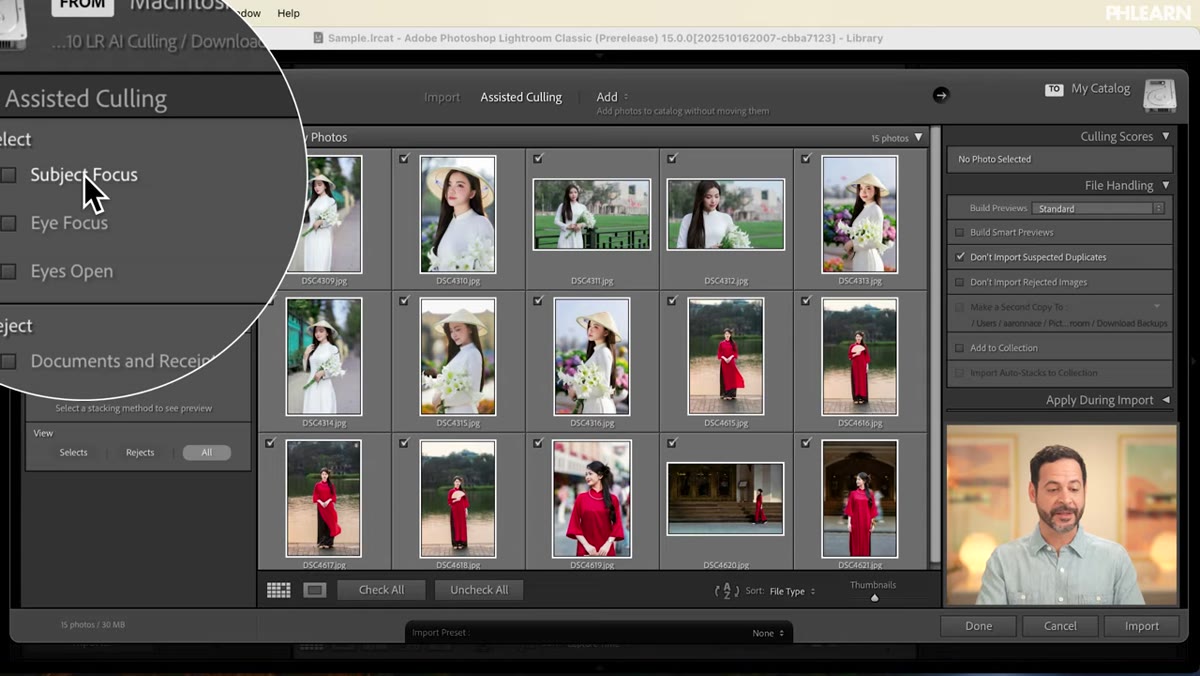This screenshot has height=676, width=1200.
Task: Click the Uncheck All button
Action: pos(479,590)
